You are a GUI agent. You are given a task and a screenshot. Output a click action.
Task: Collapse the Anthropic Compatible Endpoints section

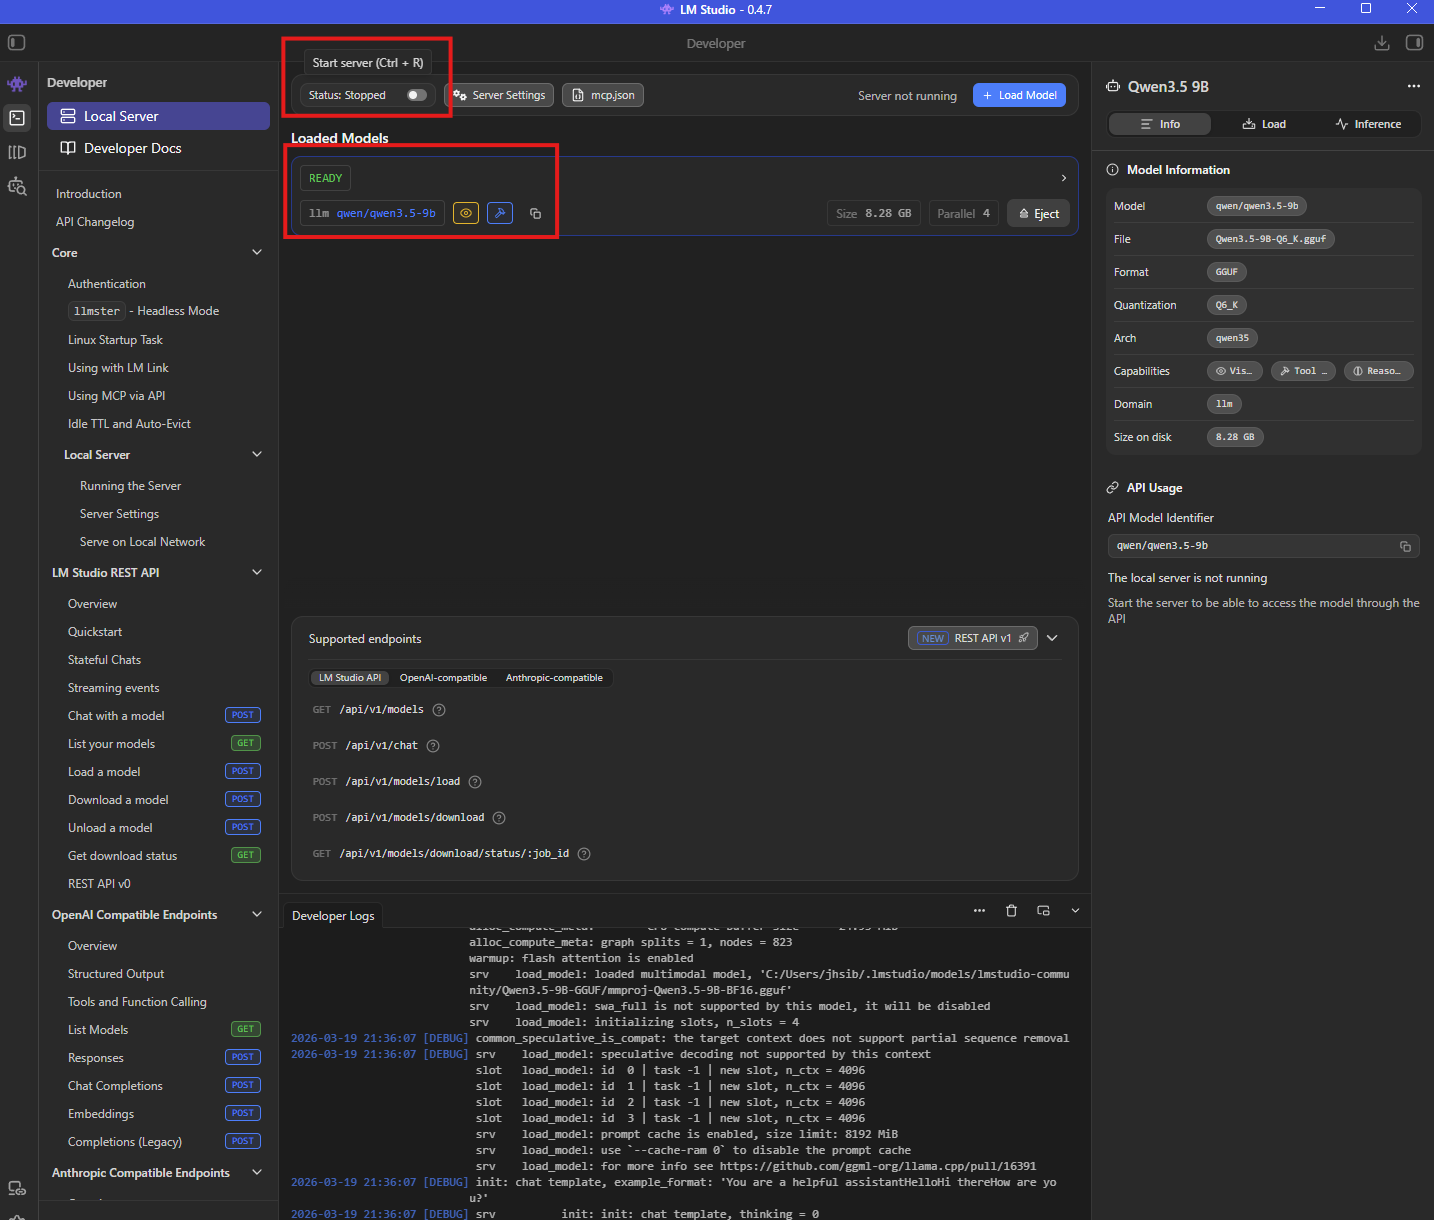click(257, 1173)
